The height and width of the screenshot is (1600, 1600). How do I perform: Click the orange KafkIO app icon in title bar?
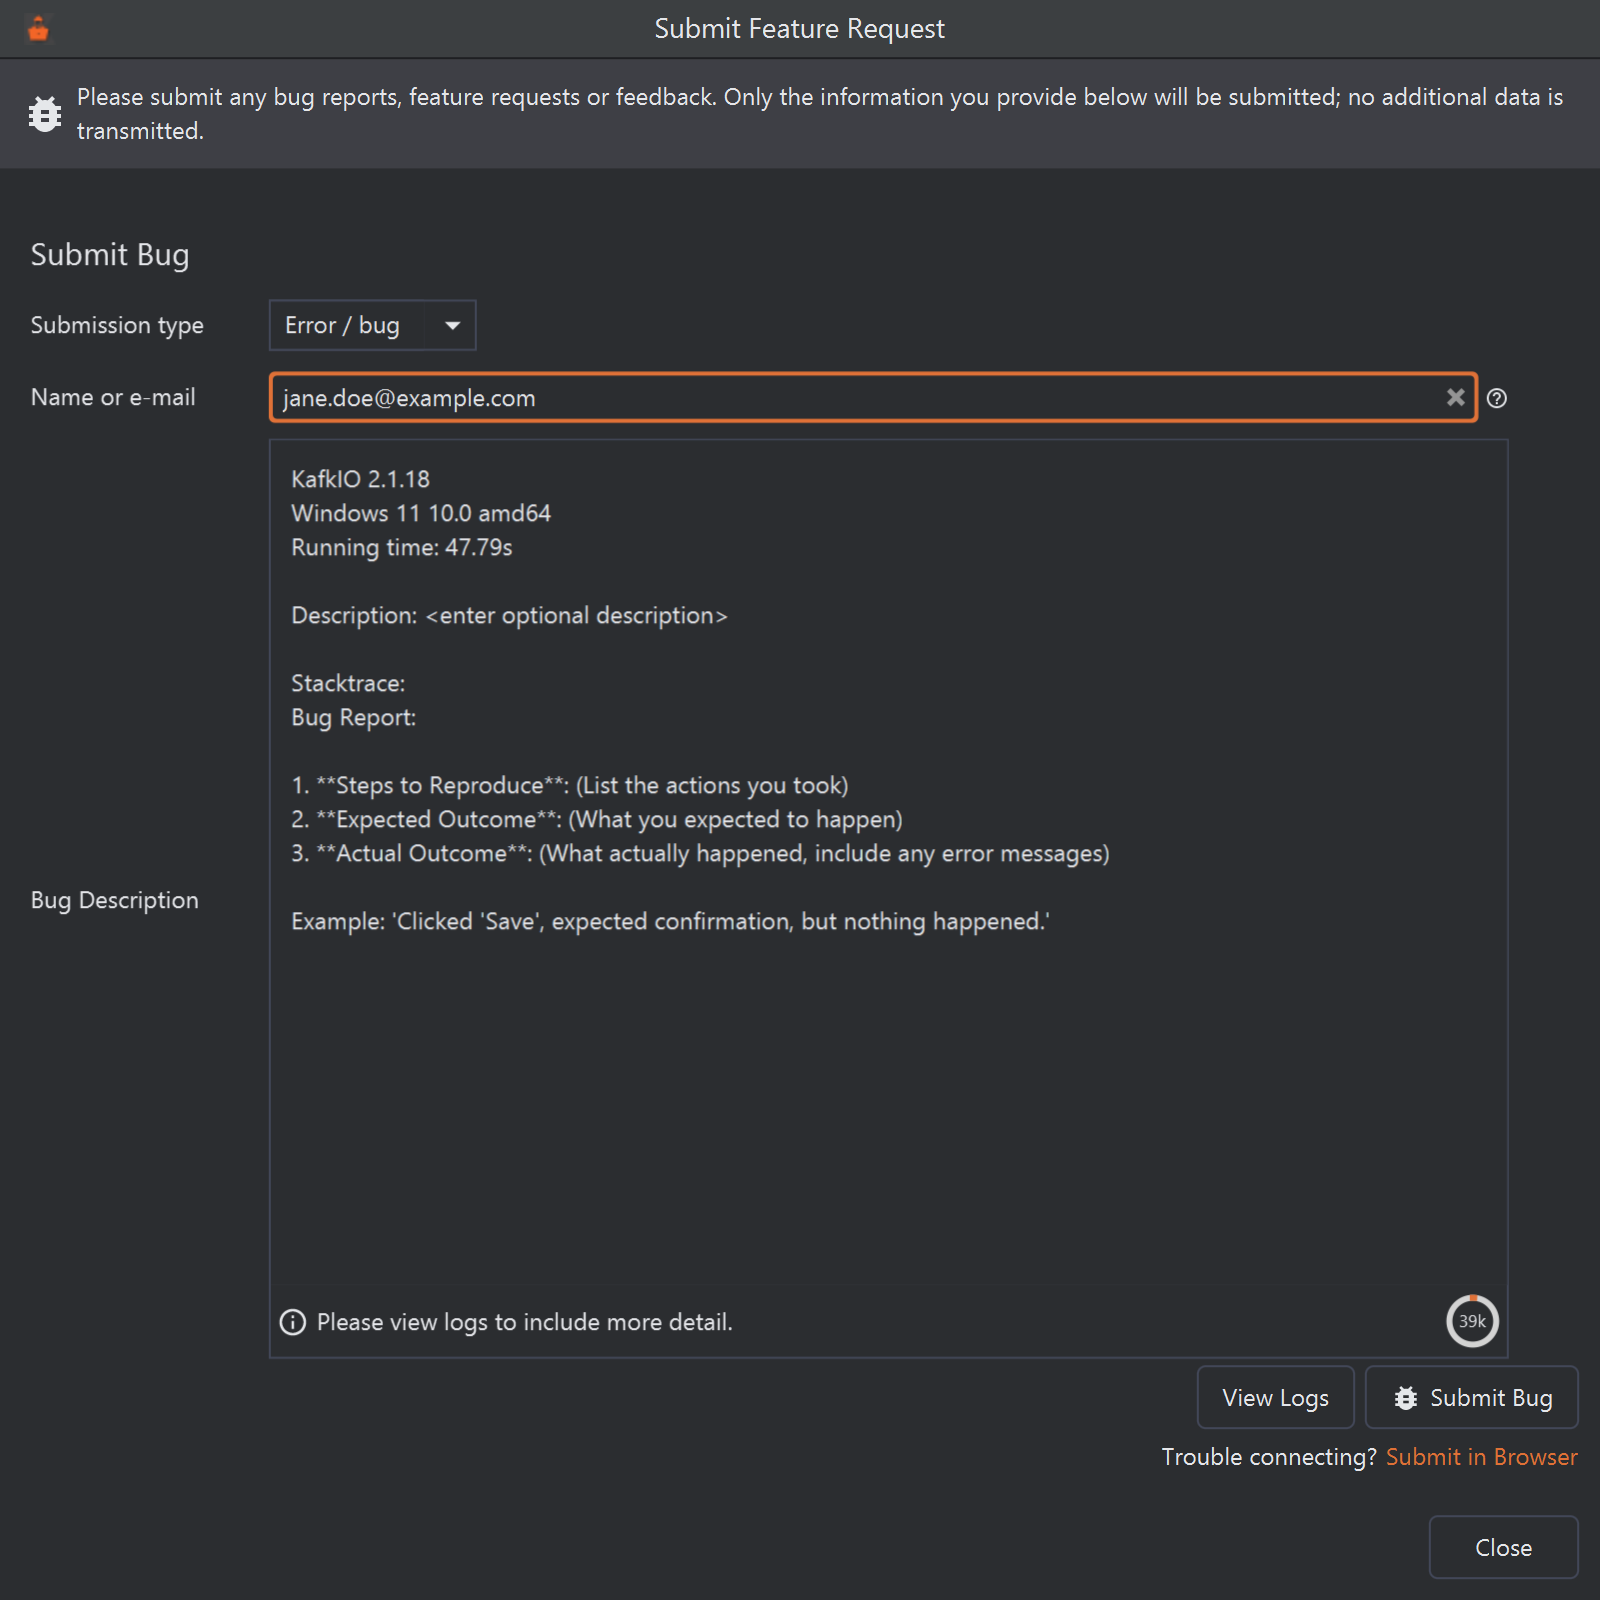tap(38, 29)
